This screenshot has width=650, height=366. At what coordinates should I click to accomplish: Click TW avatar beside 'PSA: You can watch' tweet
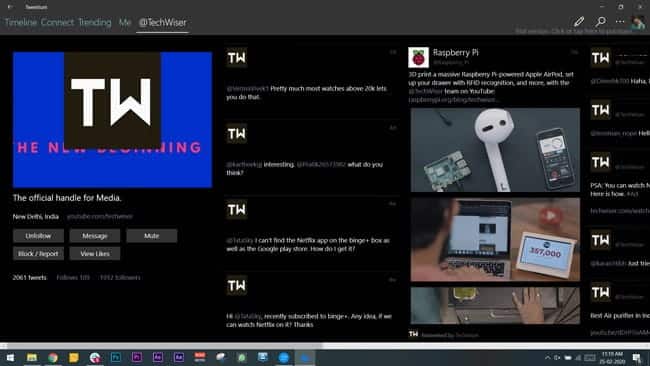[601, 162]
